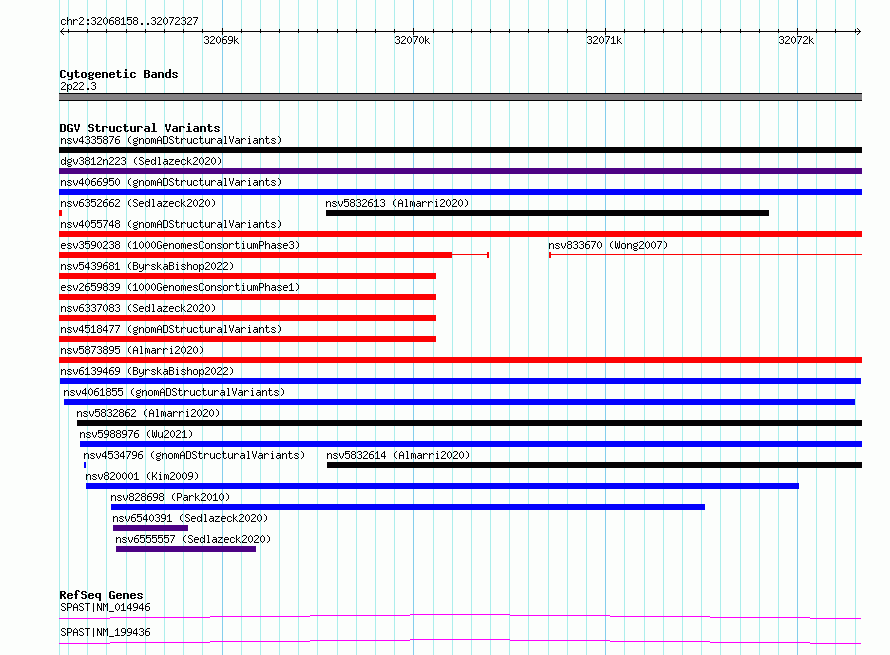Click the grey 2p22.3 band bar

click(460, 97)
